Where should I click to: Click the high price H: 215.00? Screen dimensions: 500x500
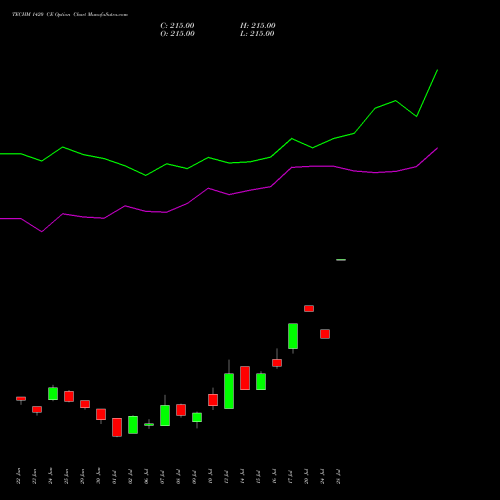click(x=258, y=26)
